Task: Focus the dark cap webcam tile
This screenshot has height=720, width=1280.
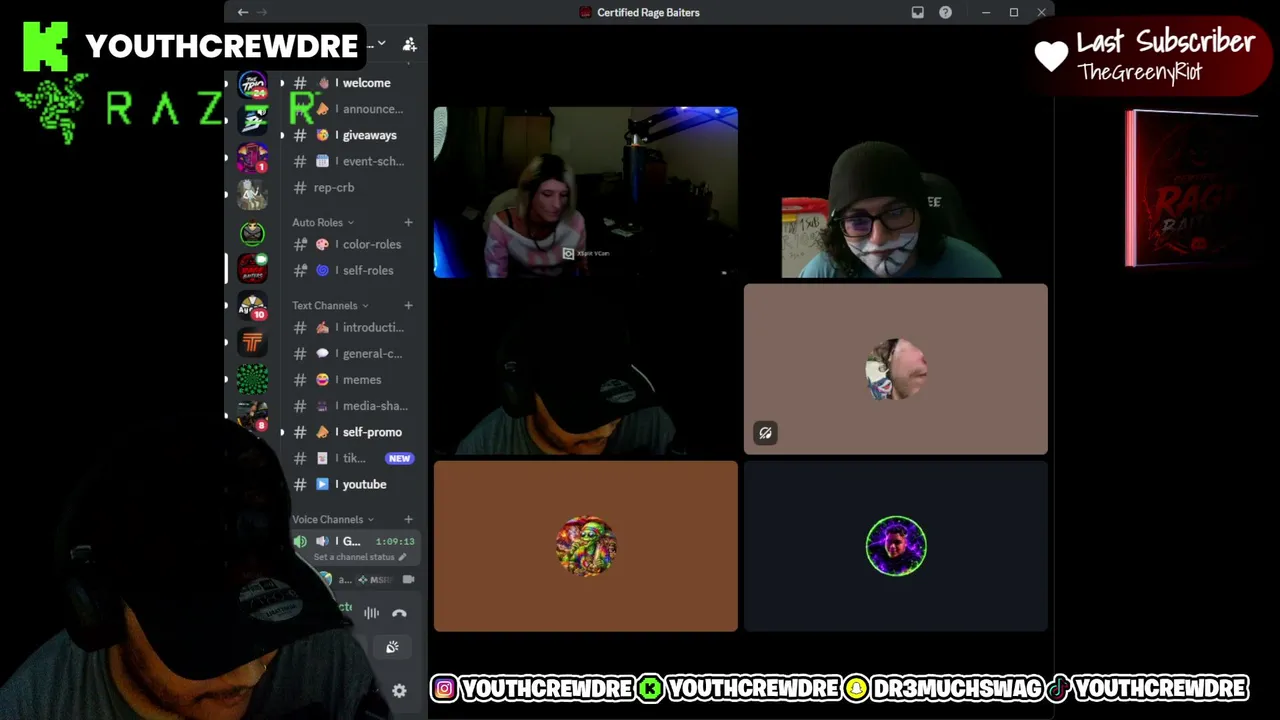Action: [x=586, y=369]
